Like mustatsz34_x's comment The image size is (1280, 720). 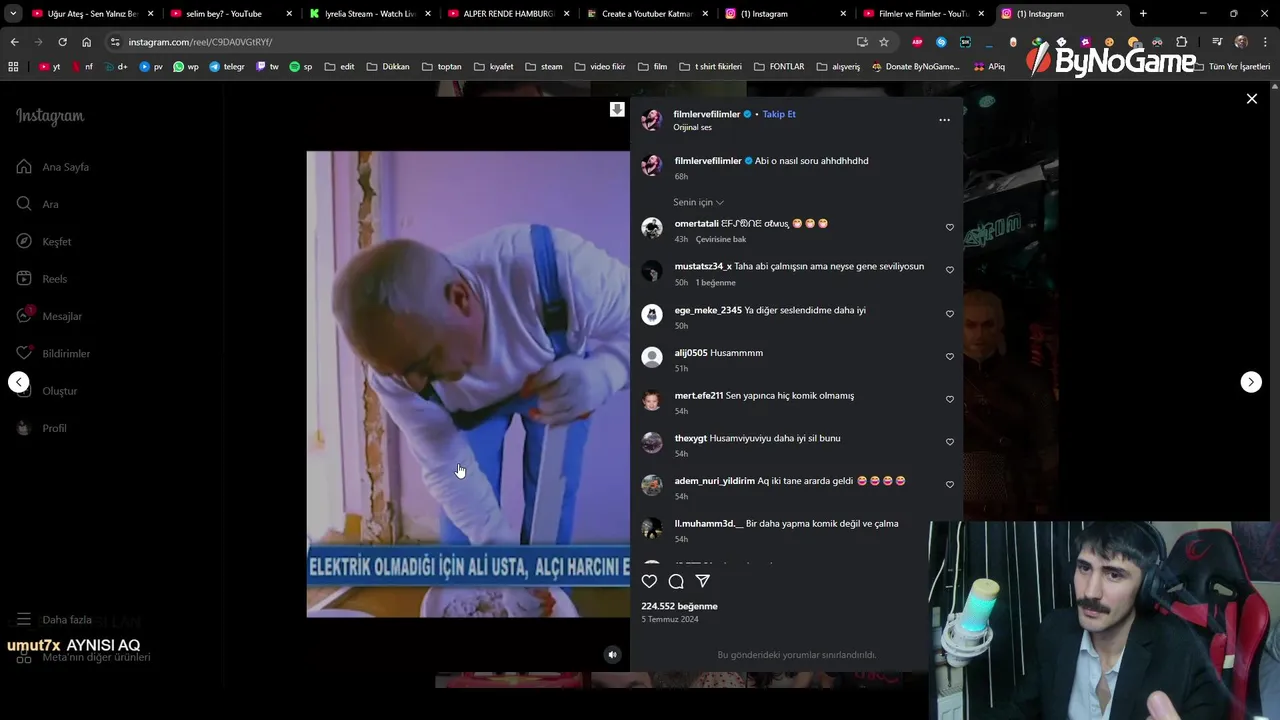[x=950, y=270]
